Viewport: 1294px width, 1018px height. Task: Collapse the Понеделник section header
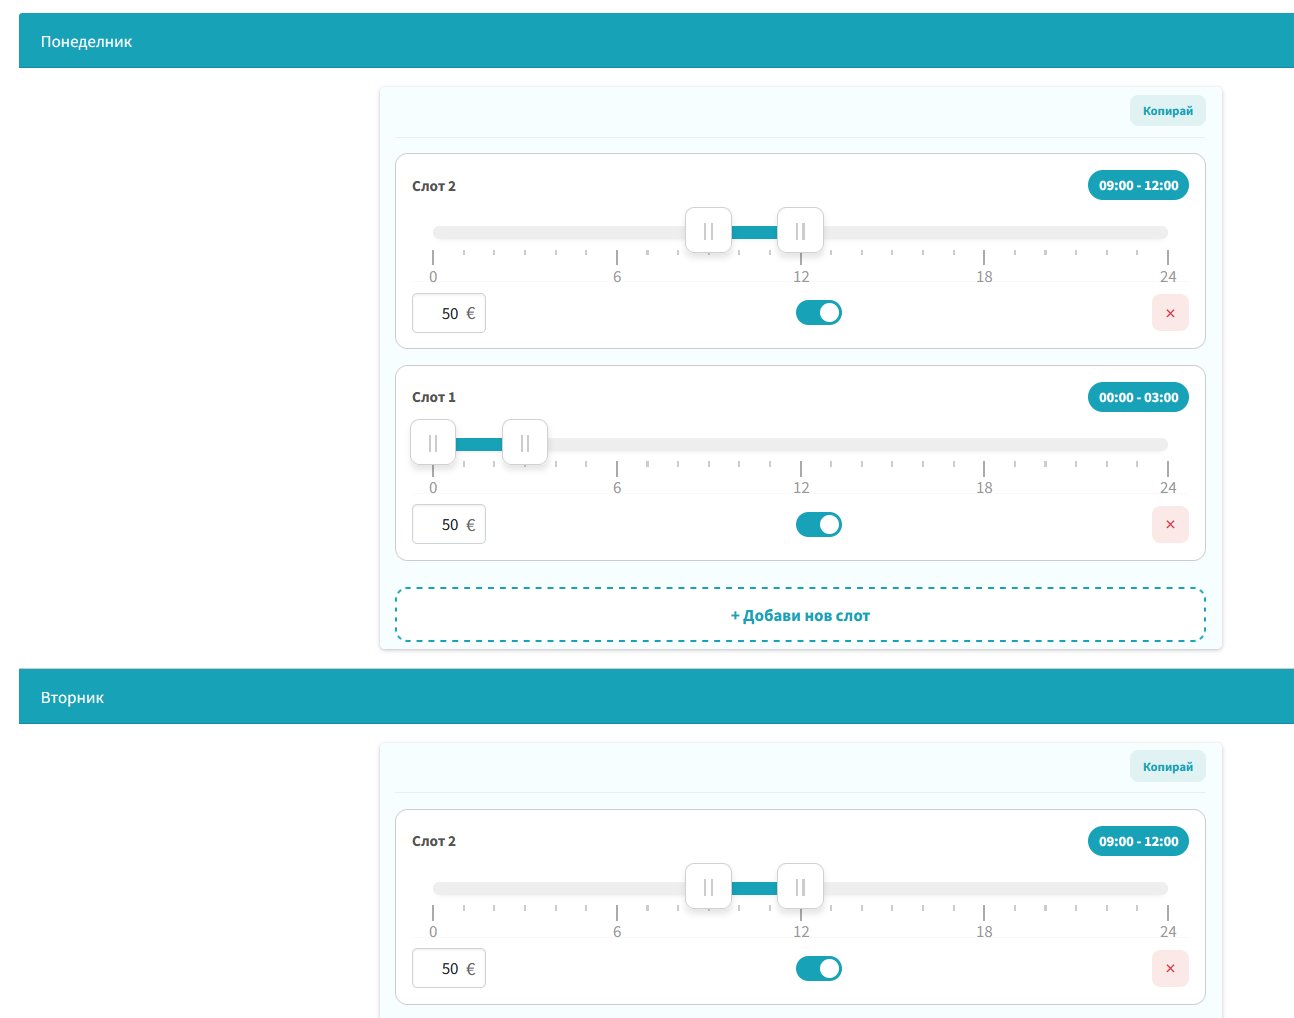pos(656,41)
